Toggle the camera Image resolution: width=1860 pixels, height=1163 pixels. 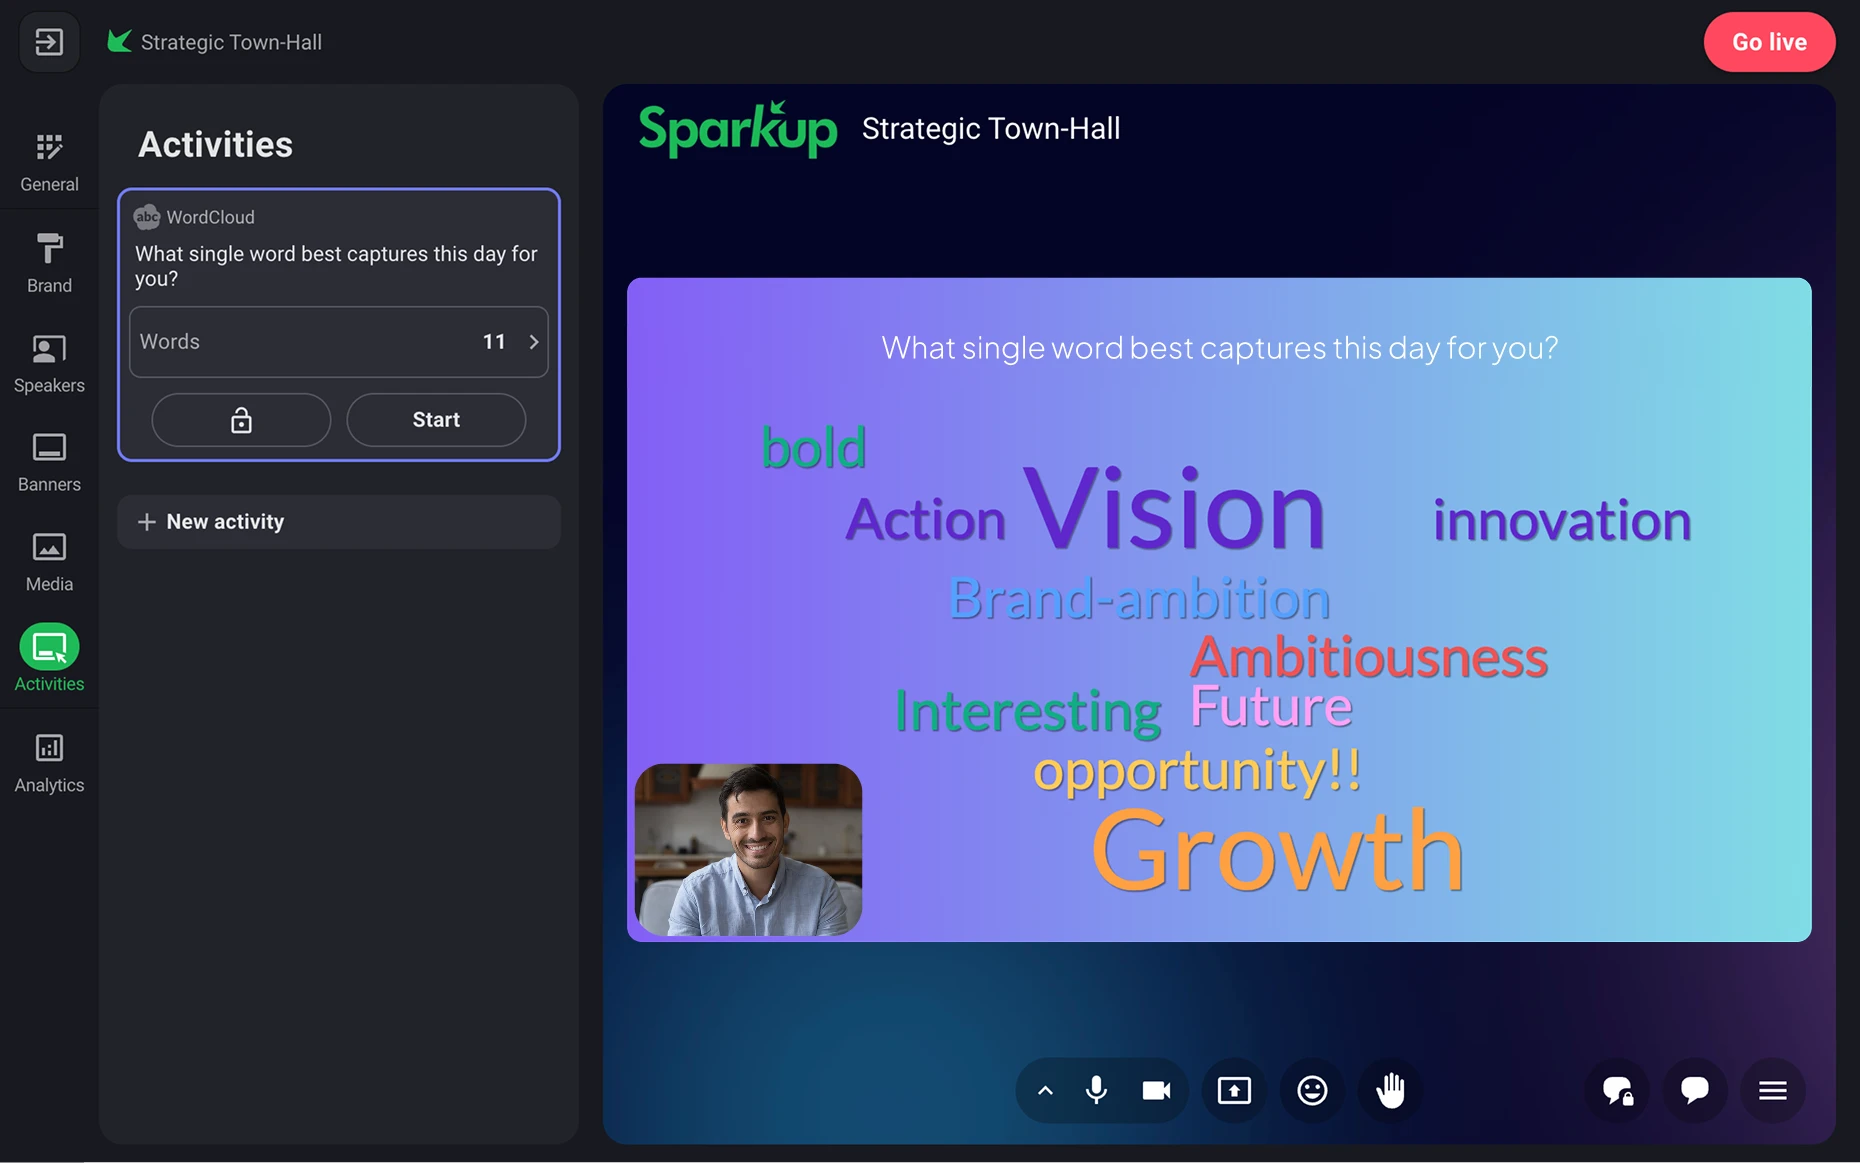(x=1156, y=1090)
